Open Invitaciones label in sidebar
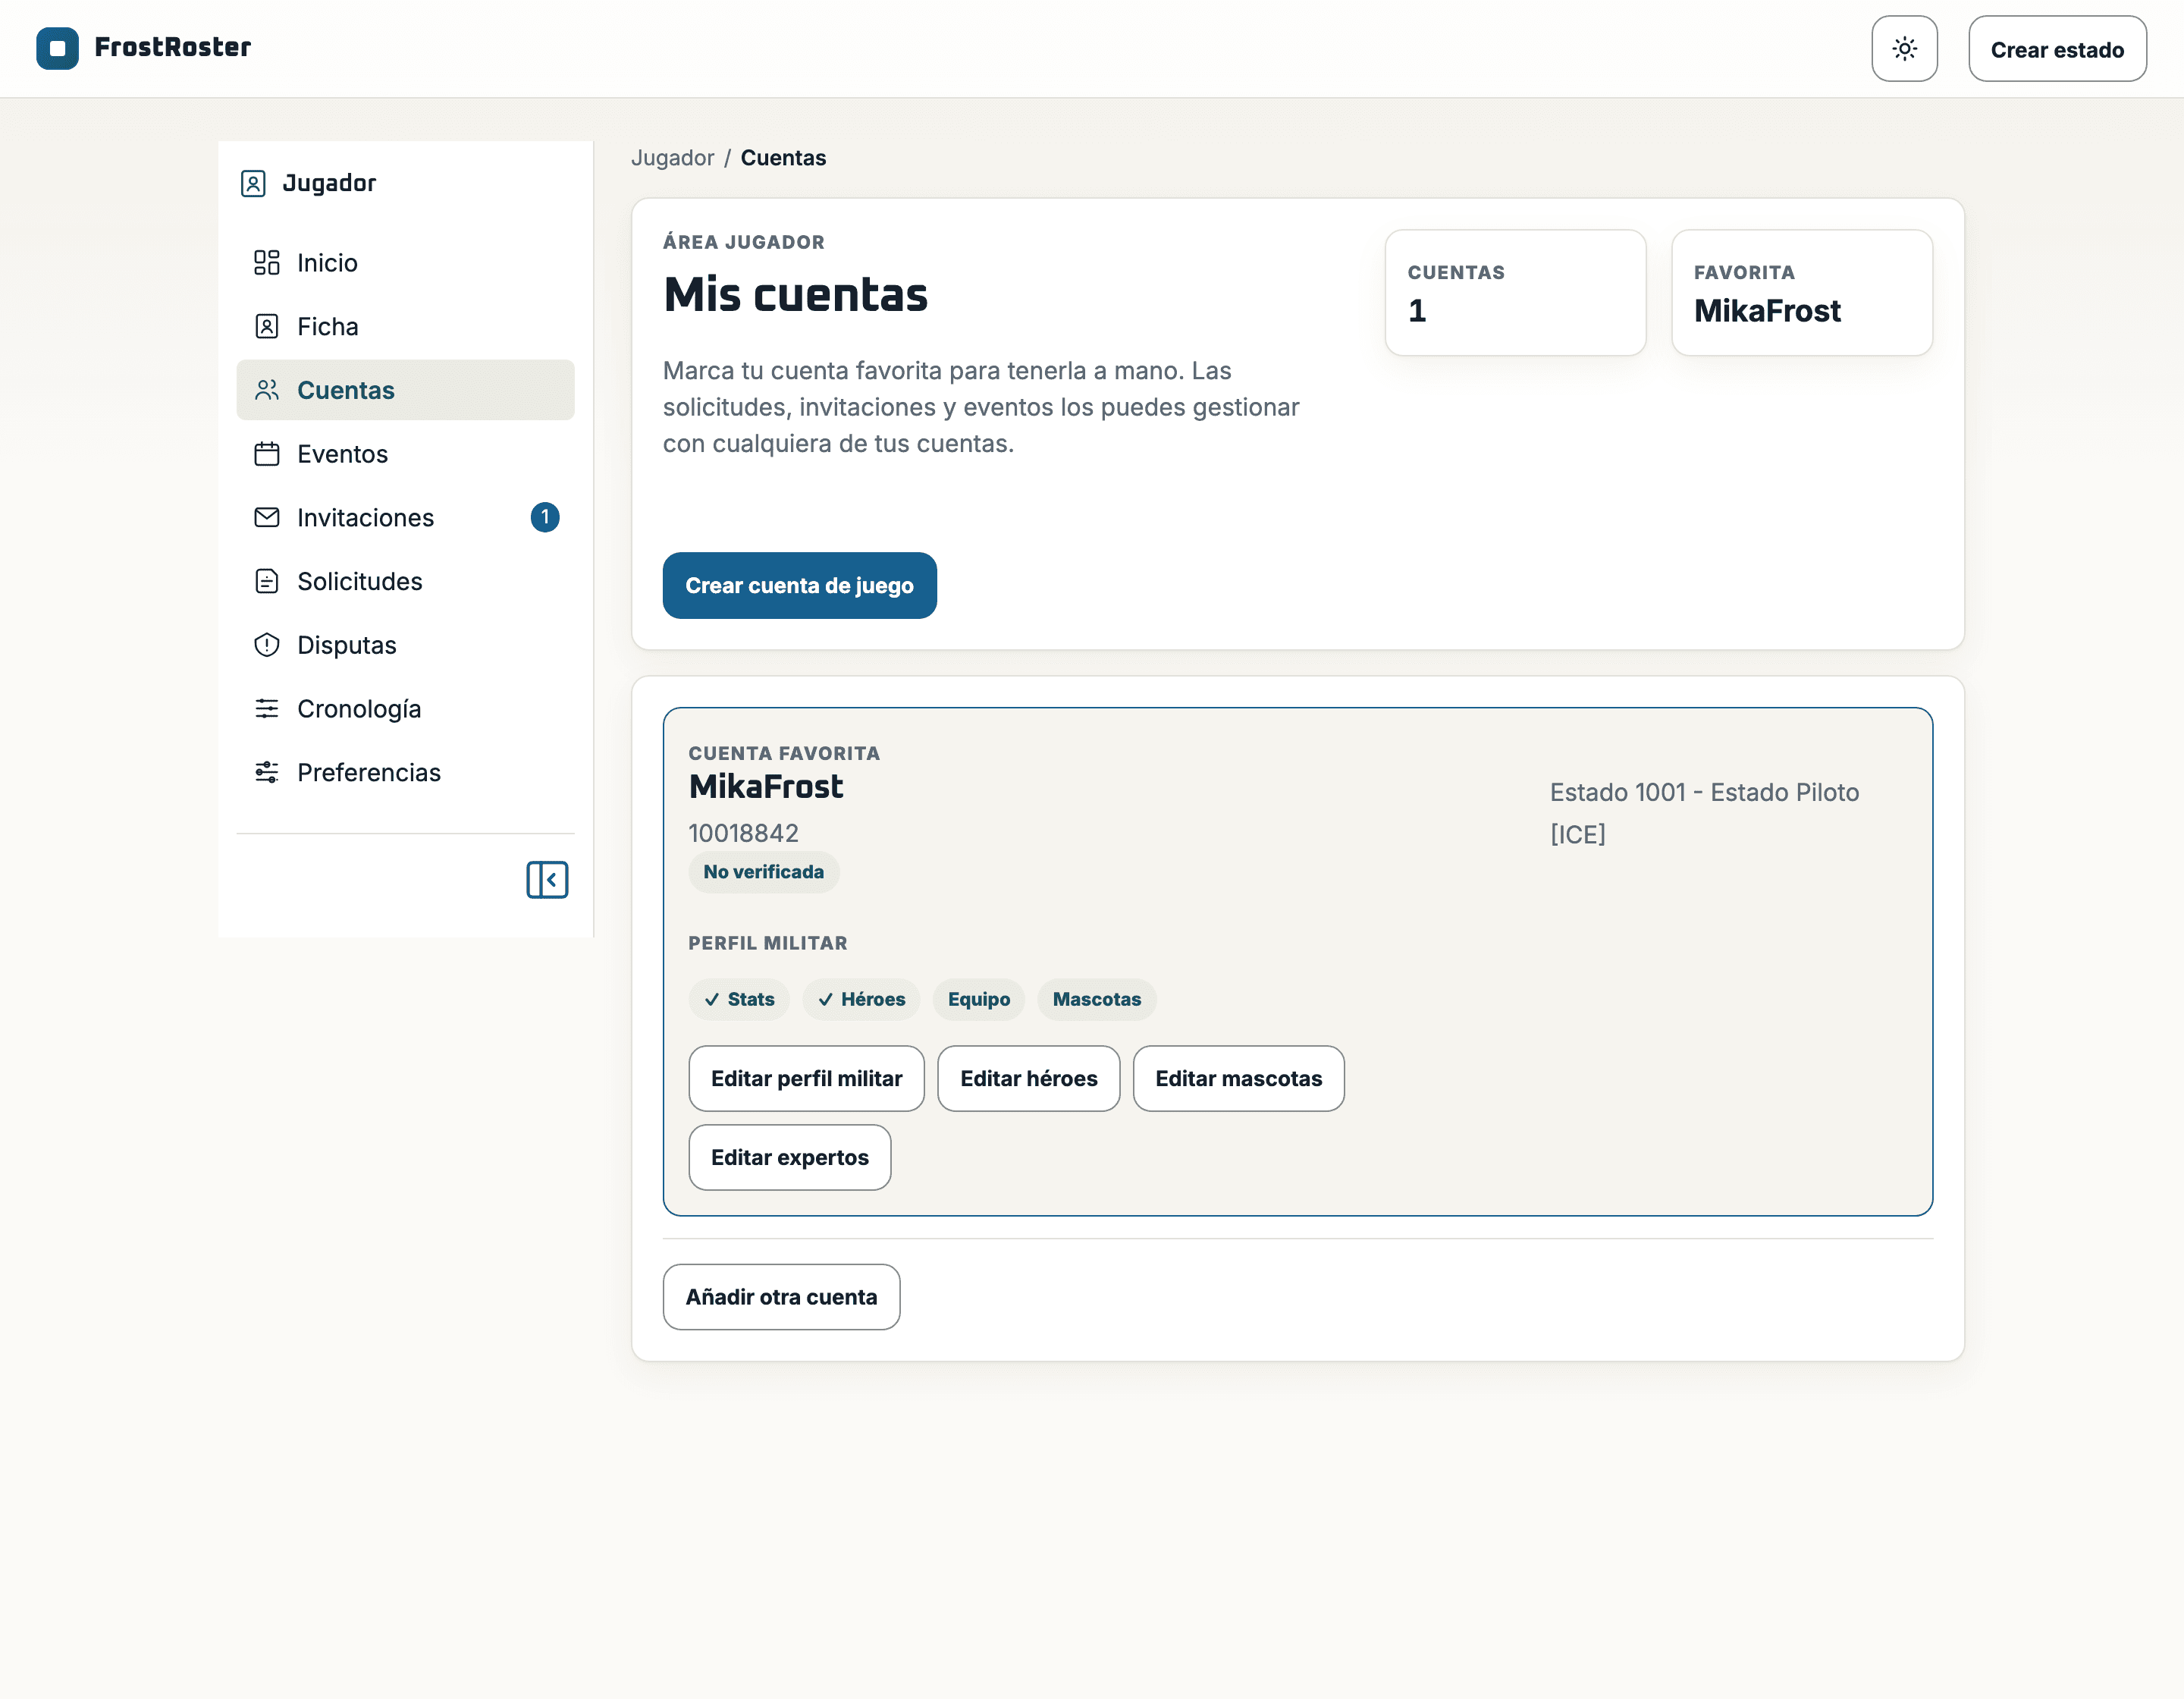This screenshot has width=2184, height=1699. 366,518
